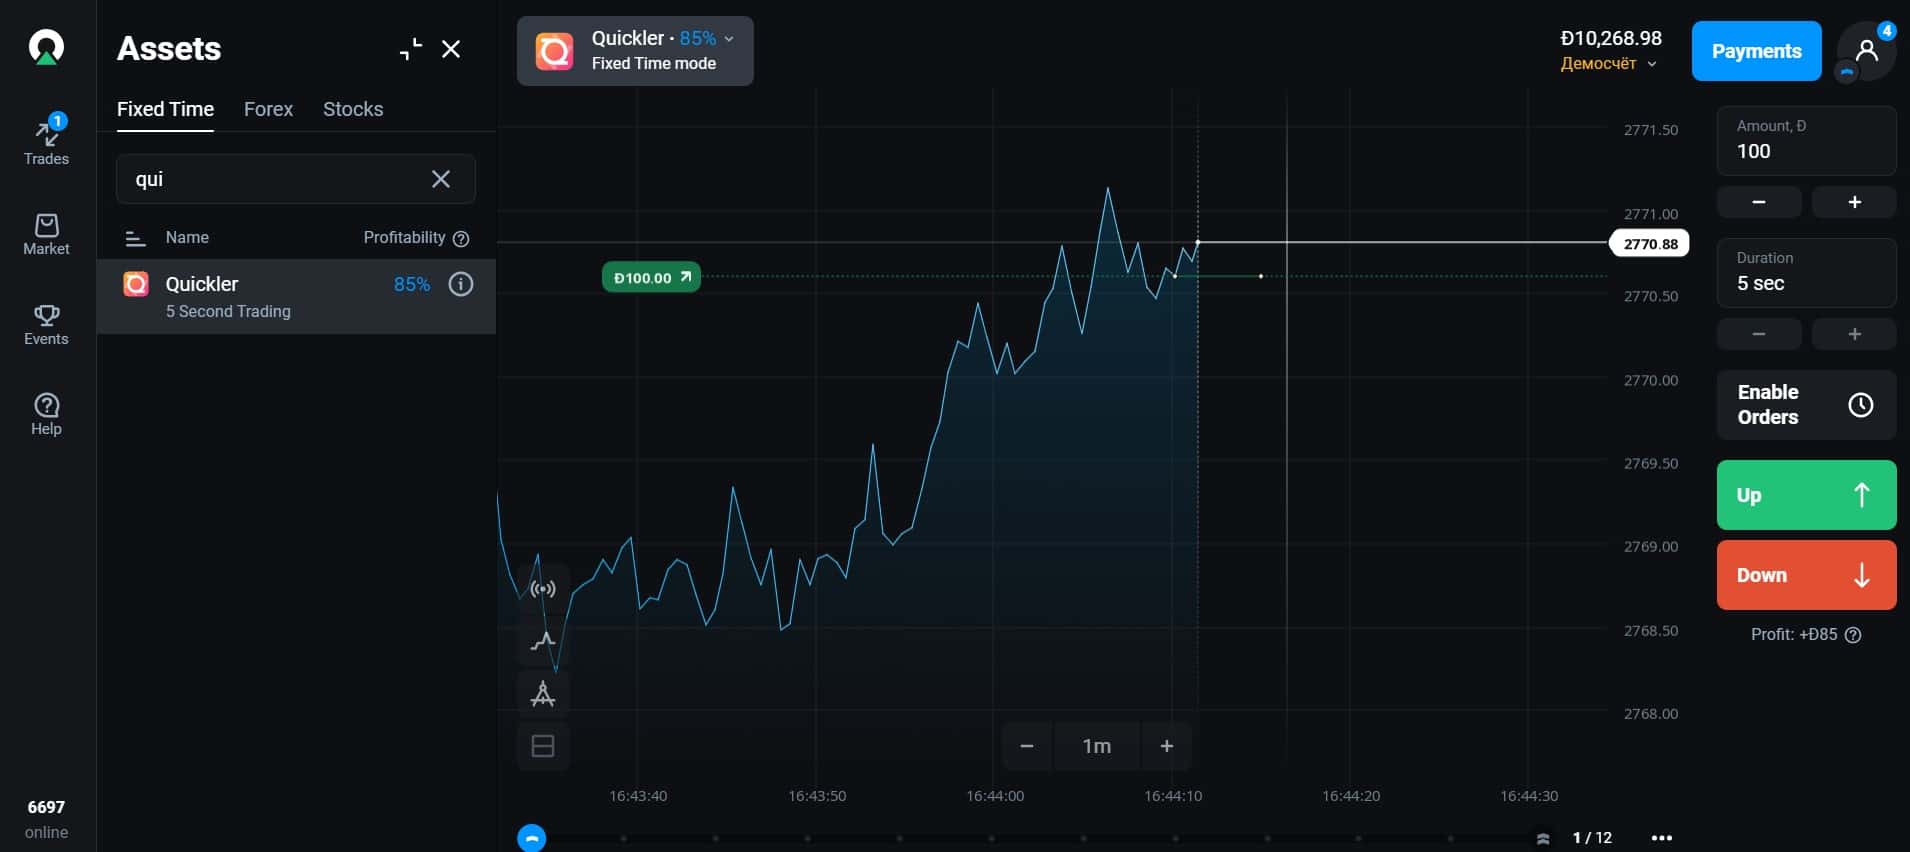This screenshot has height=852, width=1910.
Task: Open the 1m timeframe selector
Action: (x=1096, y=746)
